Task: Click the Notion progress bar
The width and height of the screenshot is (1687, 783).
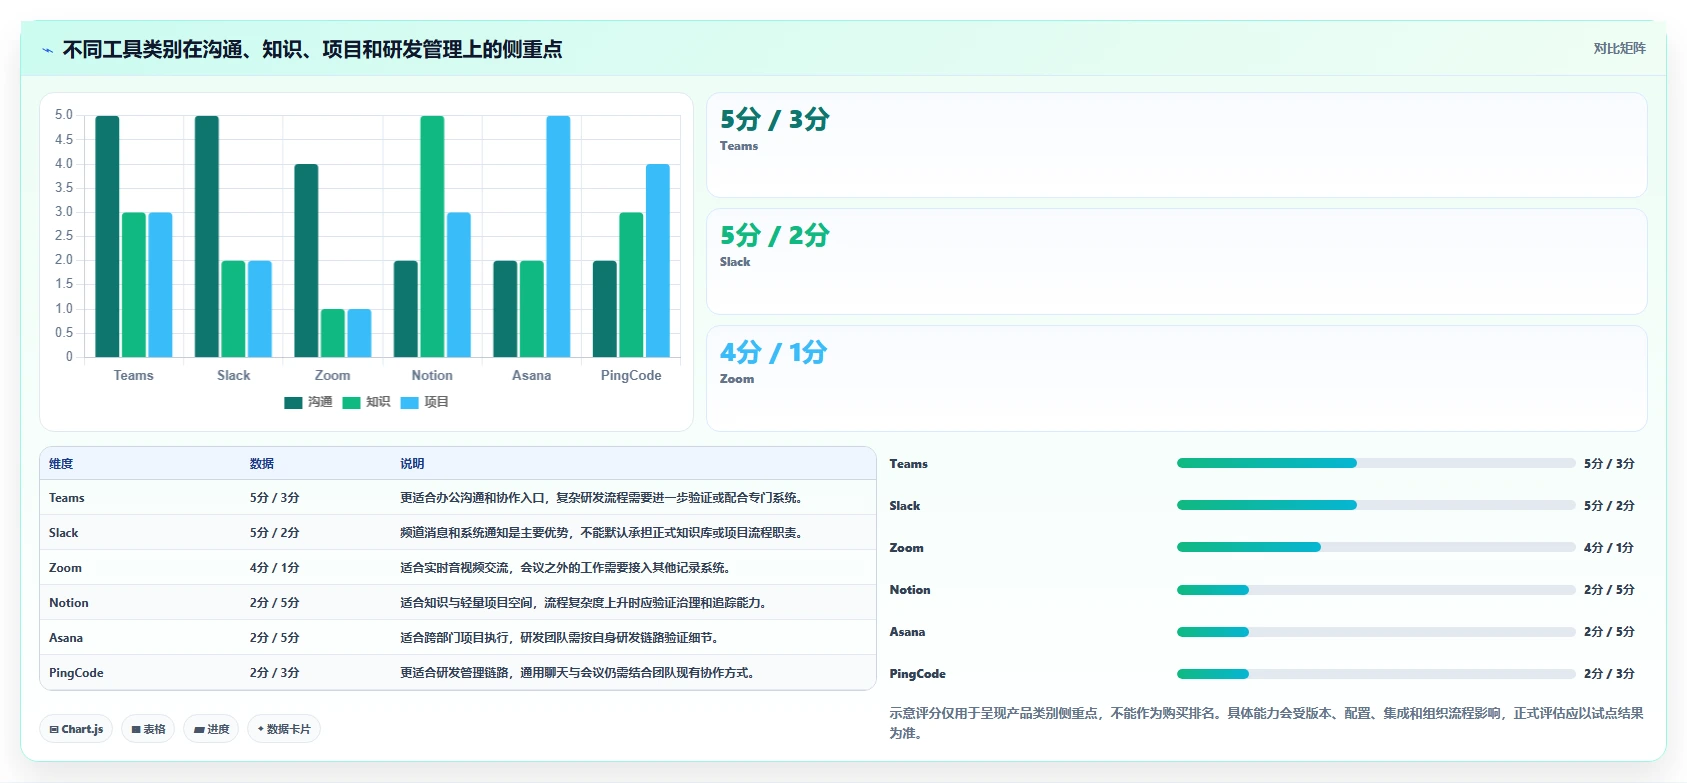Action: (x=1375, y=589)
